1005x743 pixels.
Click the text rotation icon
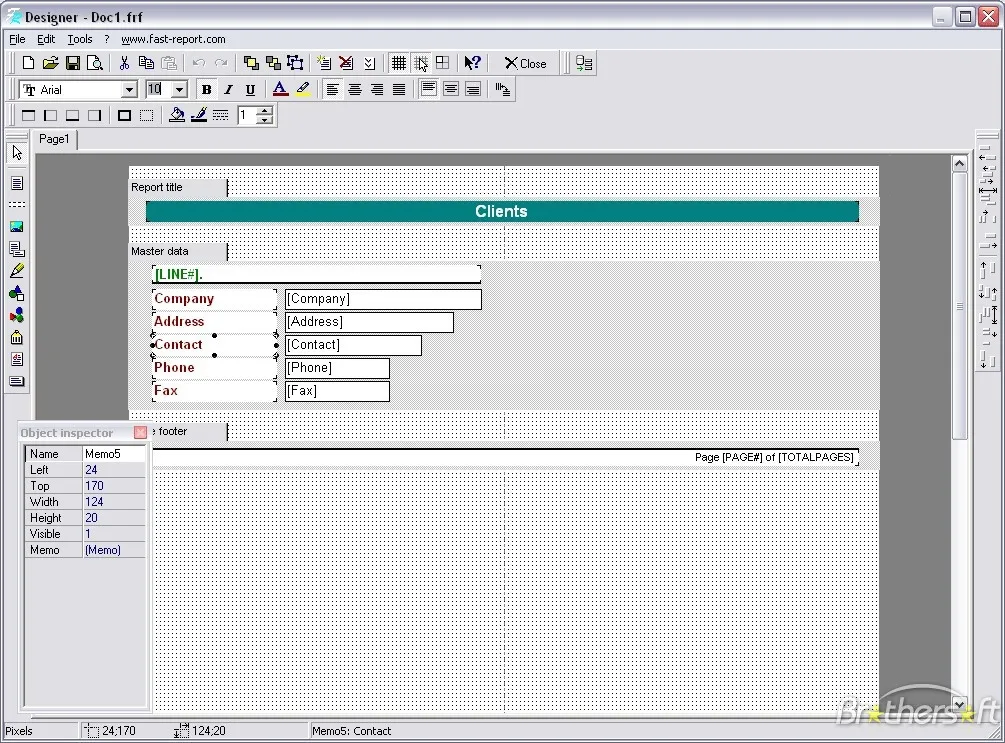(503, 90)
